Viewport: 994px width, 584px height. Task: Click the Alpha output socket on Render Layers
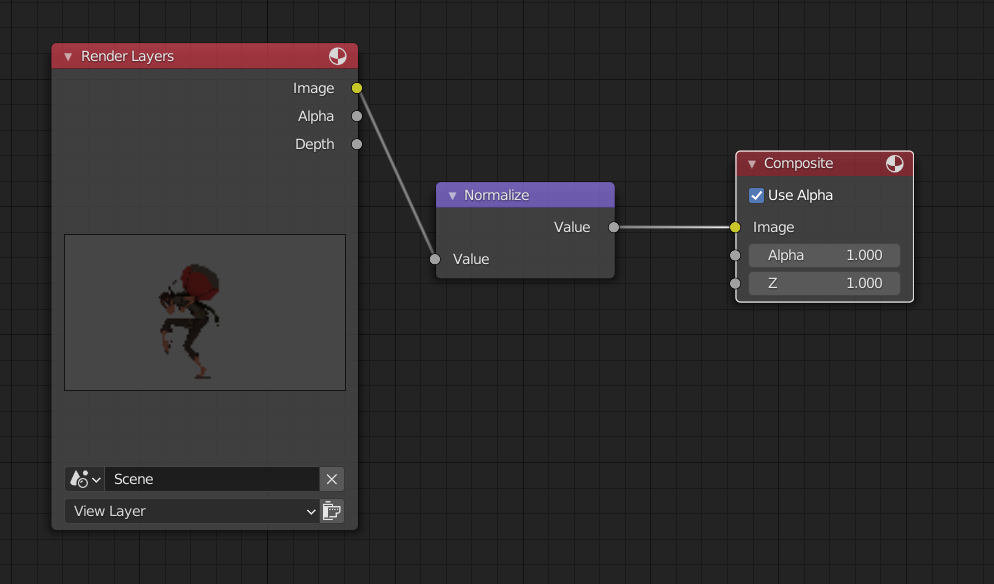pyautogui.click(x=357, y=116)
